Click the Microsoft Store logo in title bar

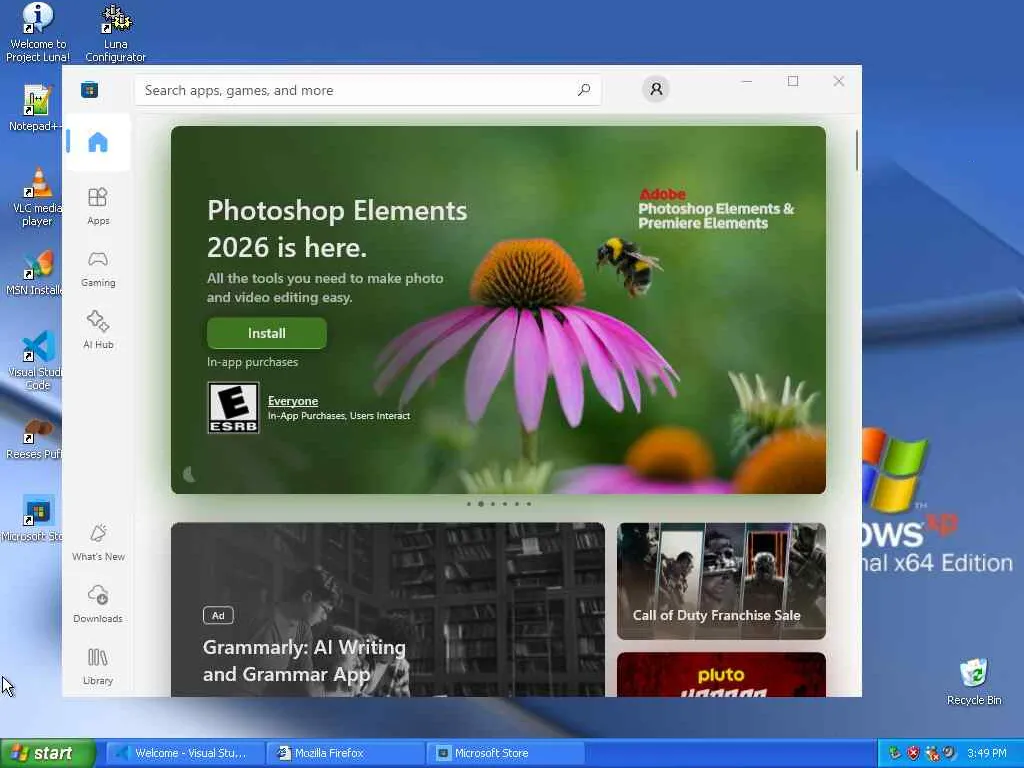(x=89, y=89)
